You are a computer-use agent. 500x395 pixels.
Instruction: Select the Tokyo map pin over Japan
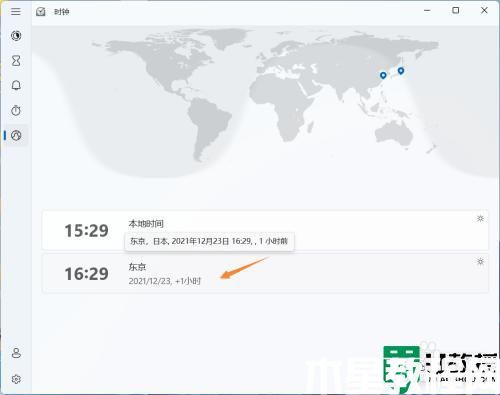(401, 71)
